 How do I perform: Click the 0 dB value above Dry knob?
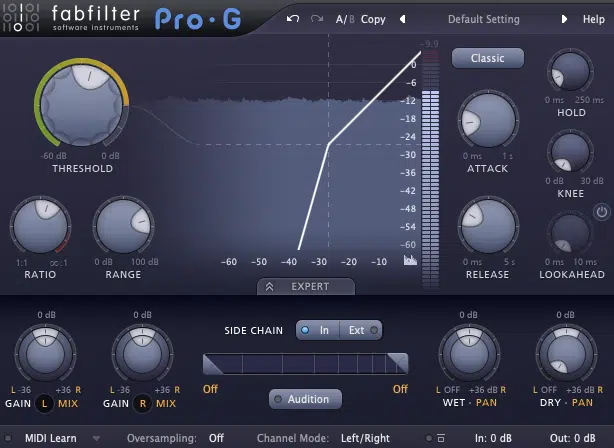tap(565, 315)
